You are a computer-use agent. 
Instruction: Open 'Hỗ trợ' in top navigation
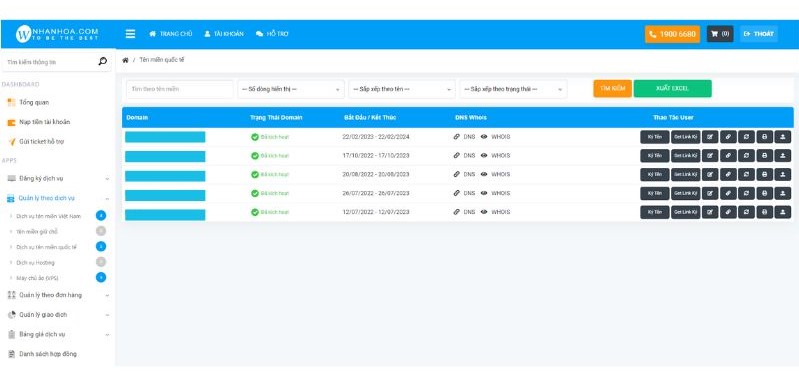click(x=272, y=34)
